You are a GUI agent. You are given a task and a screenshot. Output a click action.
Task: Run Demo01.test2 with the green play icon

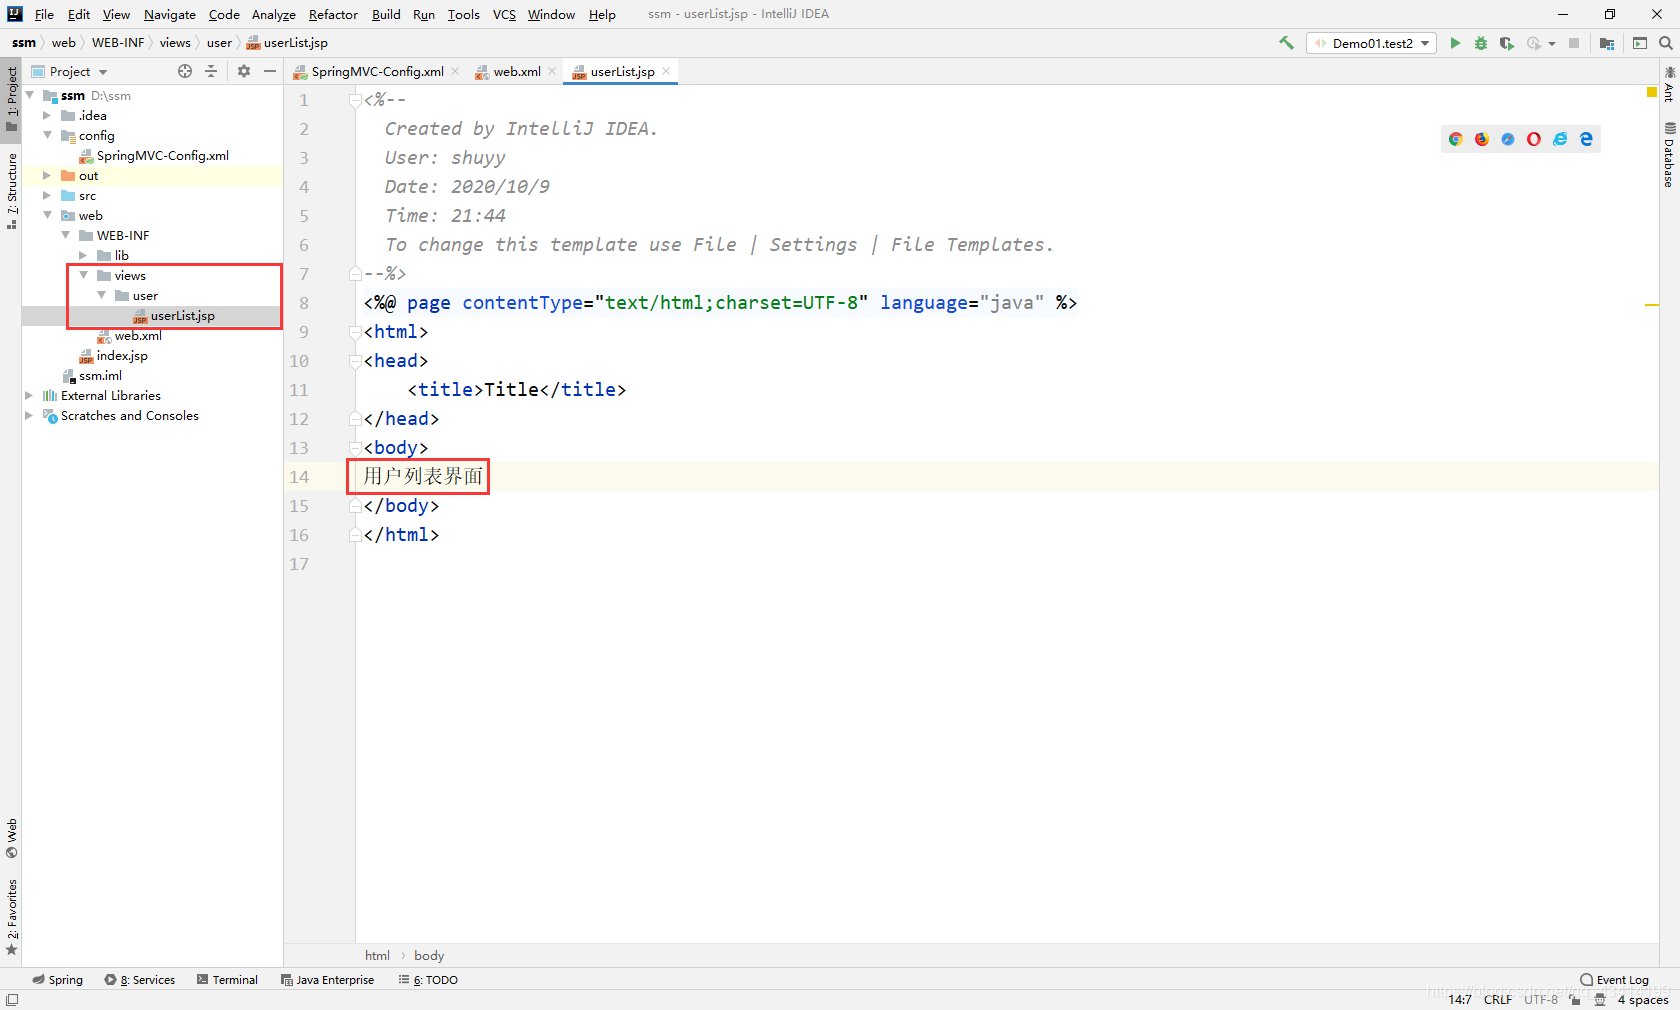click(x=1455, y=43)
